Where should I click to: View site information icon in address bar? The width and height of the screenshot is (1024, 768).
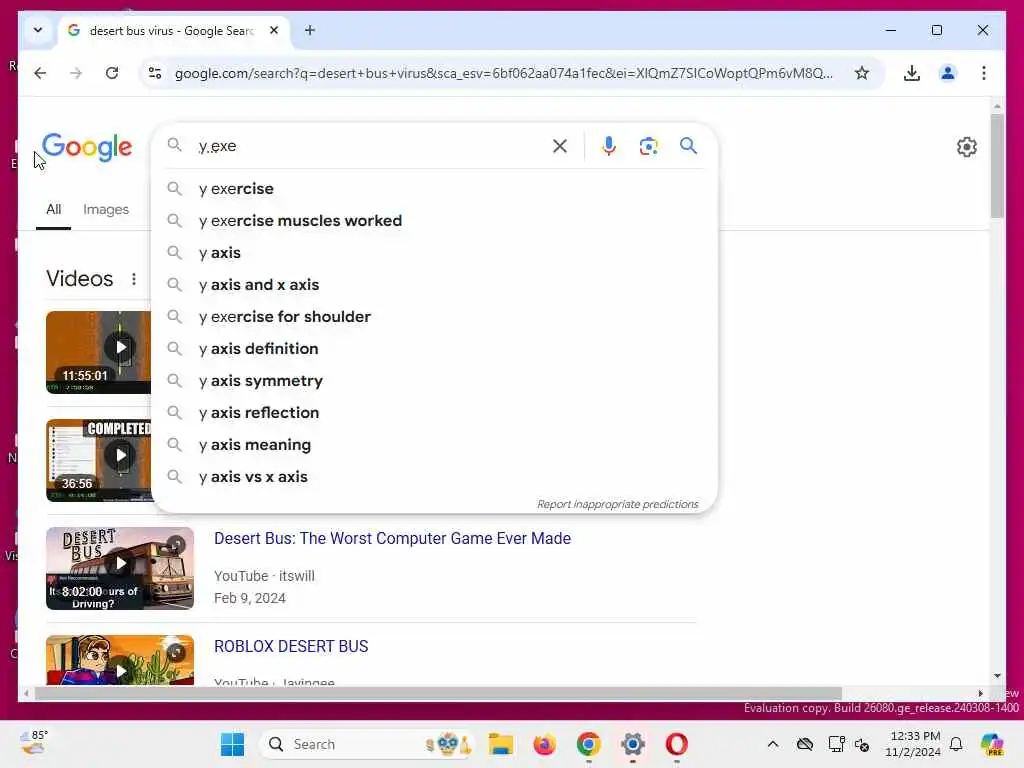[155, 73]
